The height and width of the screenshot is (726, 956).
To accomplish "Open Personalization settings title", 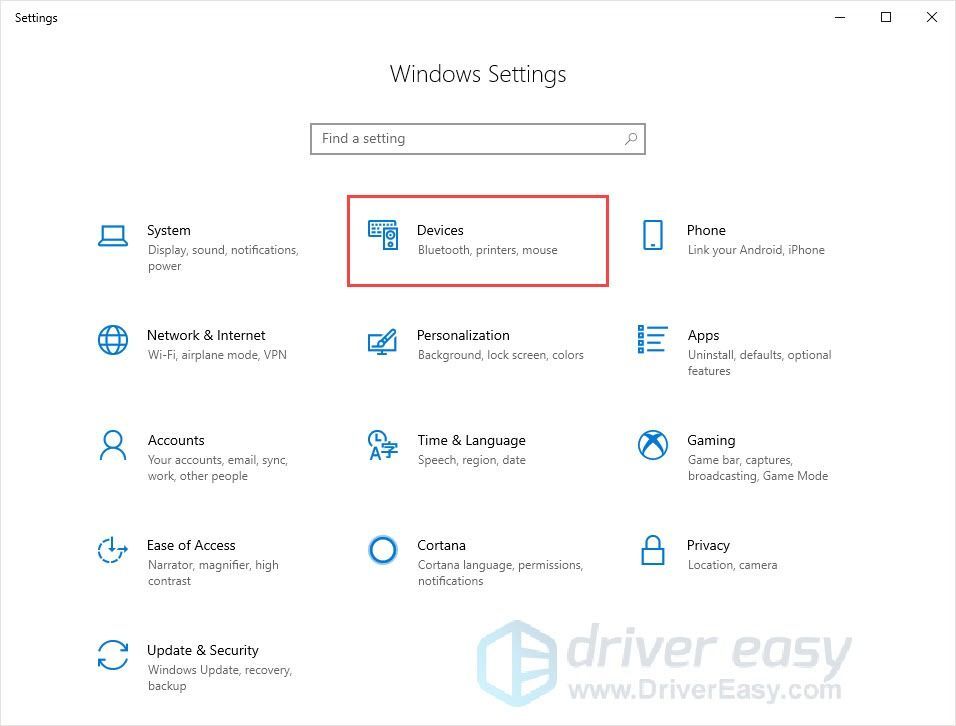I will pos(463,335).
